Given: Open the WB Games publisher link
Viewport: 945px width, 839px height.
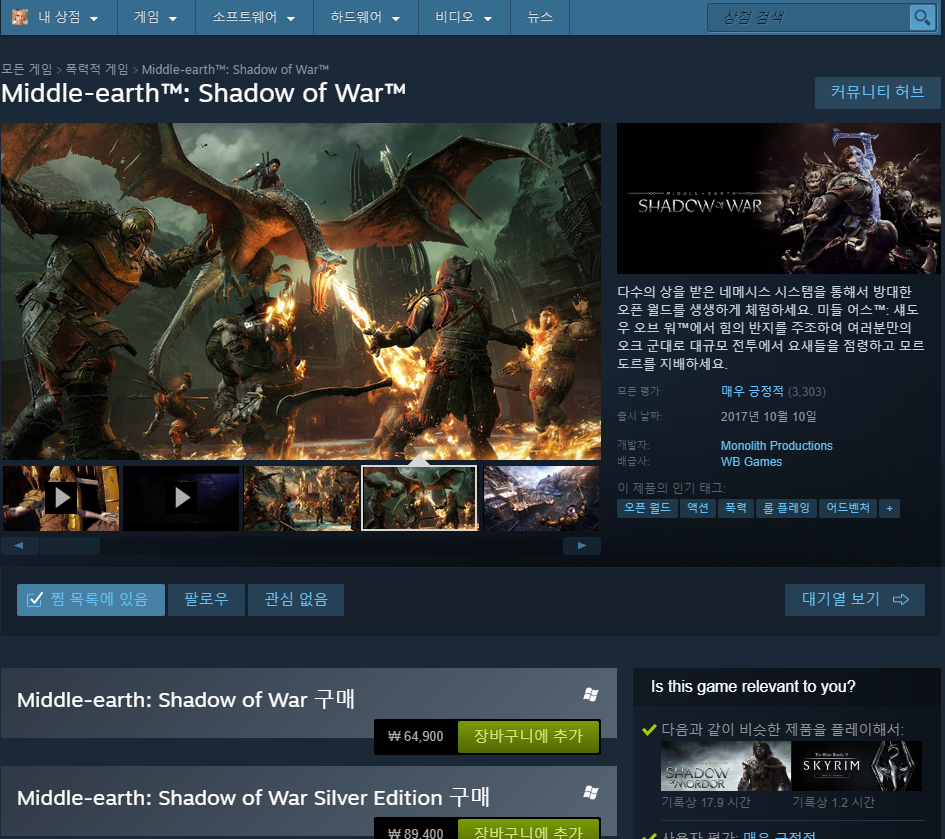Looking at the screenshot, I should (x=751, y=462).
